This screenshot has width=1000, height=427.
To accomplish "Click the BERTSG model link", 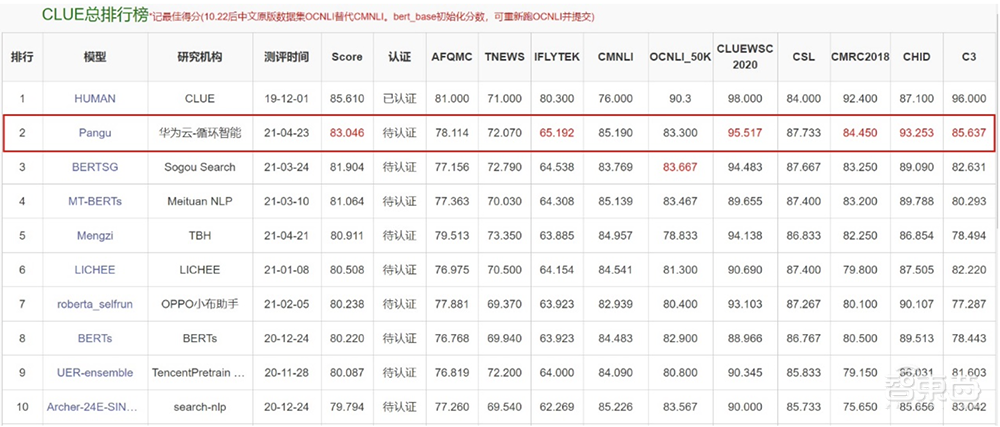I will coord(95,167).
